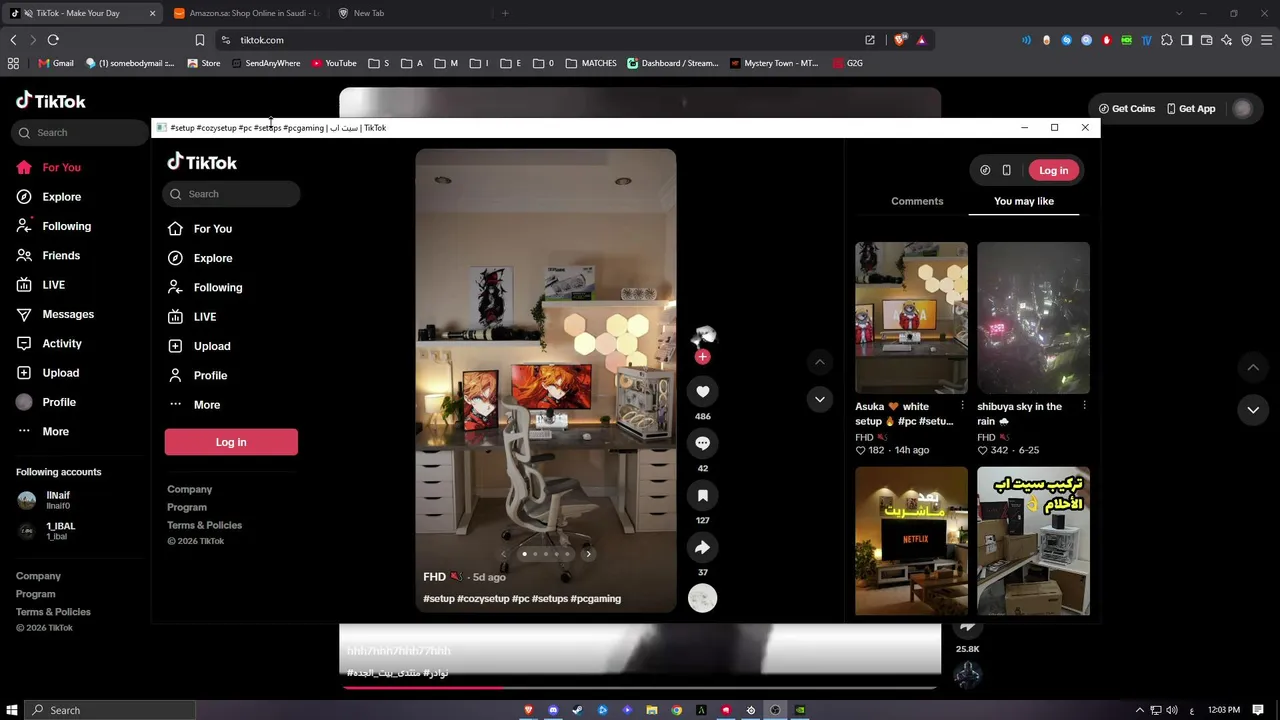The image size is (1280, 720).
Task: Toggle the browser sidebar panel icon
Action: pos(1186,40)
